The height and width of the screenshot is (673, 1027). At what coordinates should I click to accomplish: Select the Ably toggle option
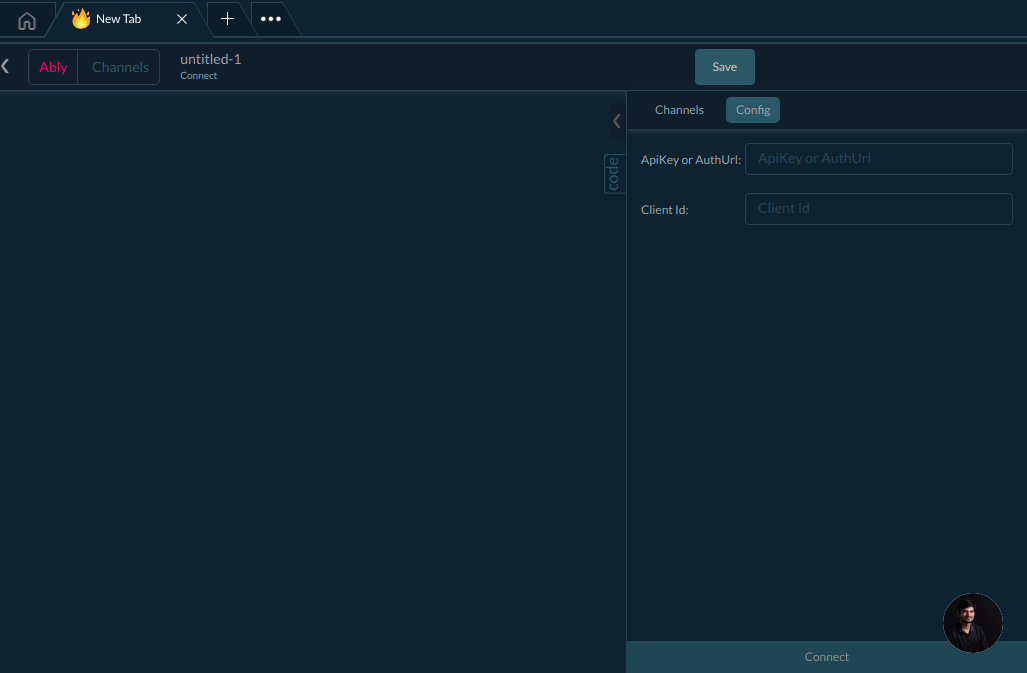pos(53,67)
